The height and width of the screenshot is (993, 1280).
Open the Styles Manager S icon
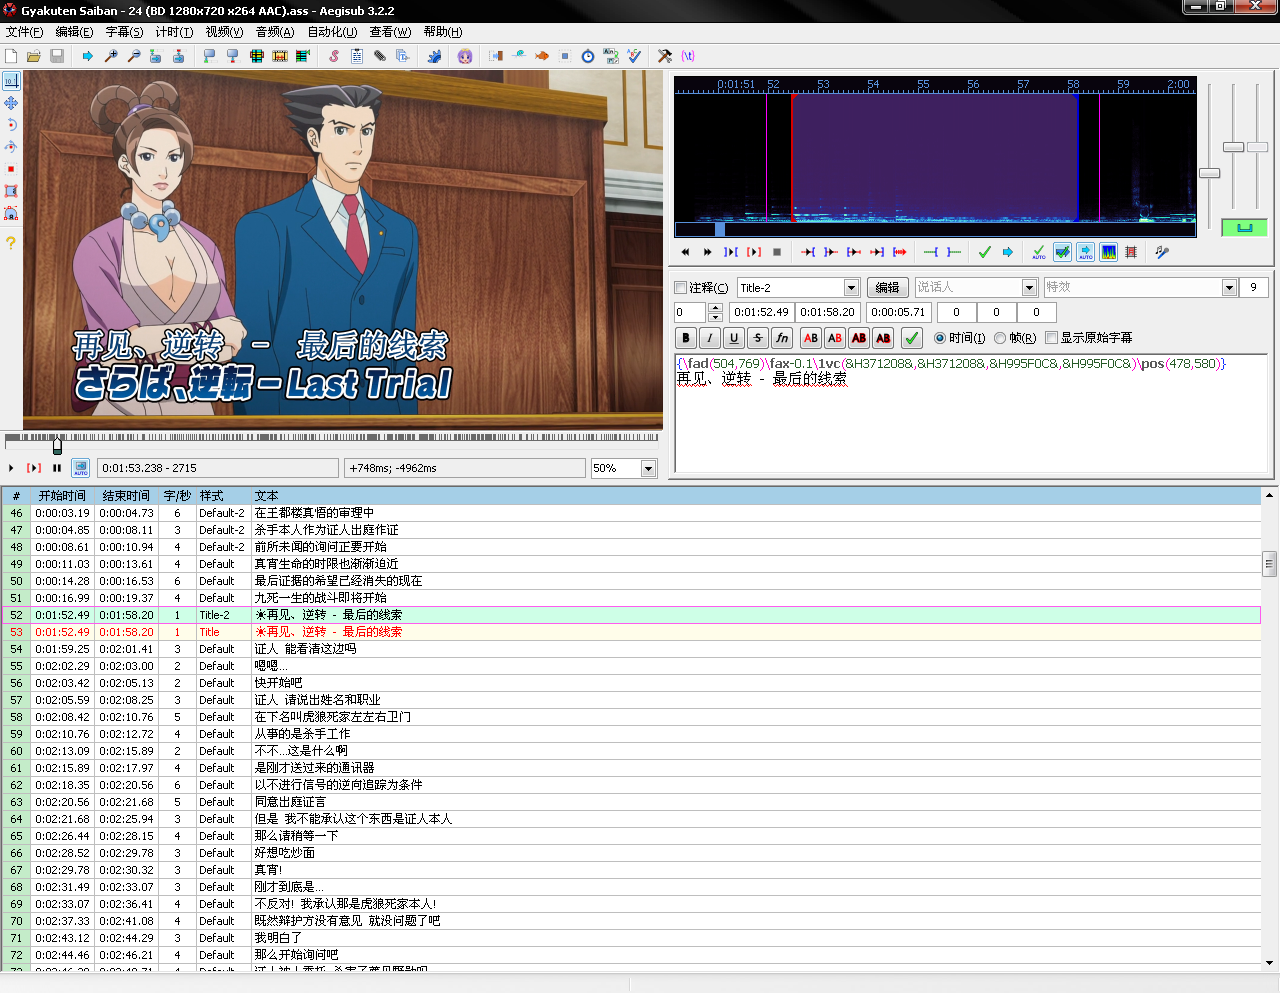pos(334,56)
